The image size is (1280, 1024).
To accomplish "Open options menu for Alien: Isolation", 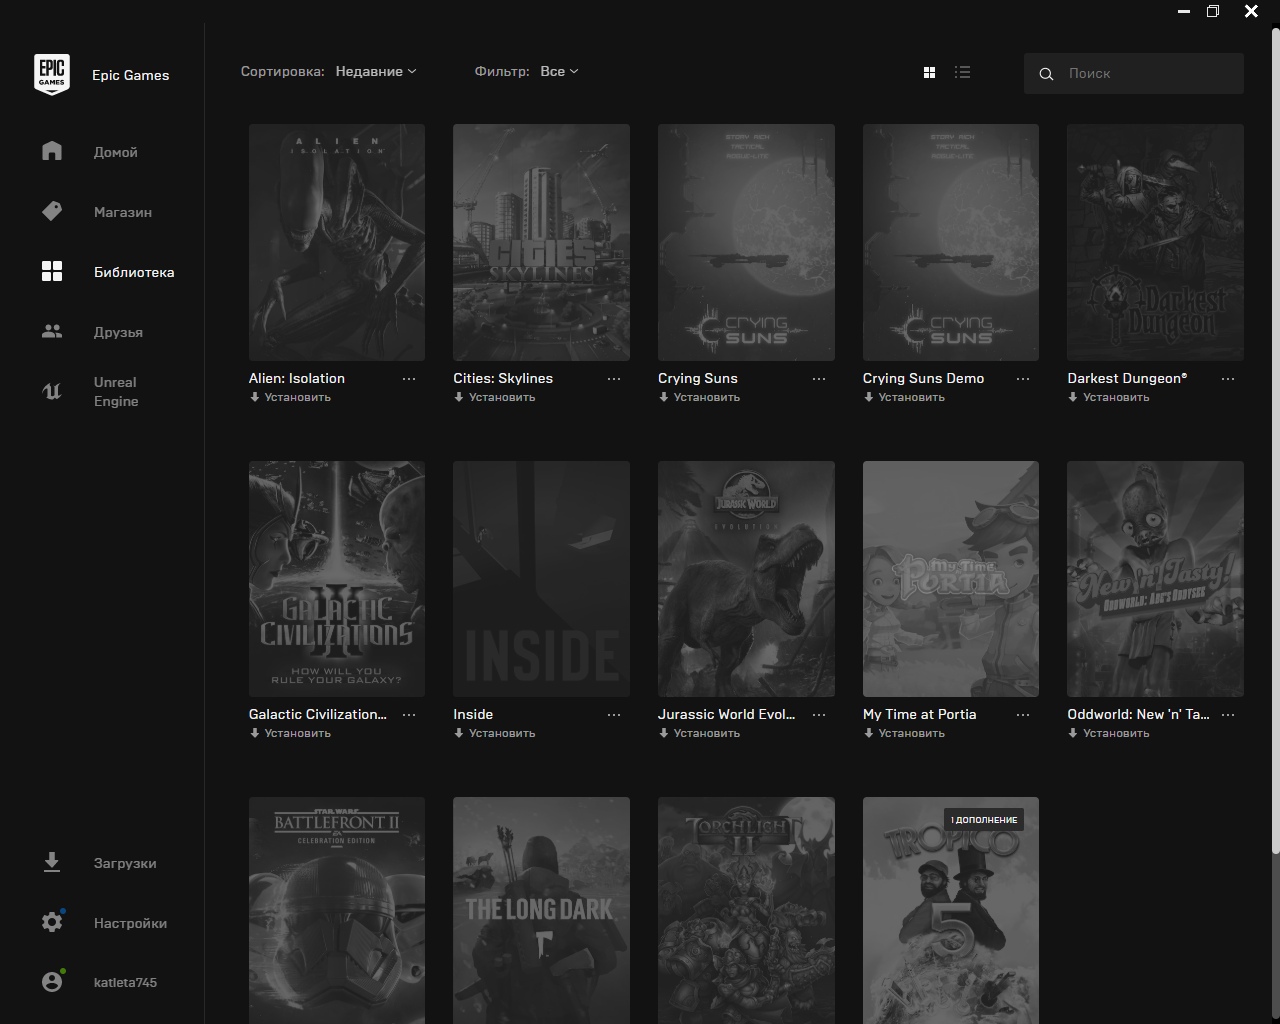I will [x=409, y=379].
